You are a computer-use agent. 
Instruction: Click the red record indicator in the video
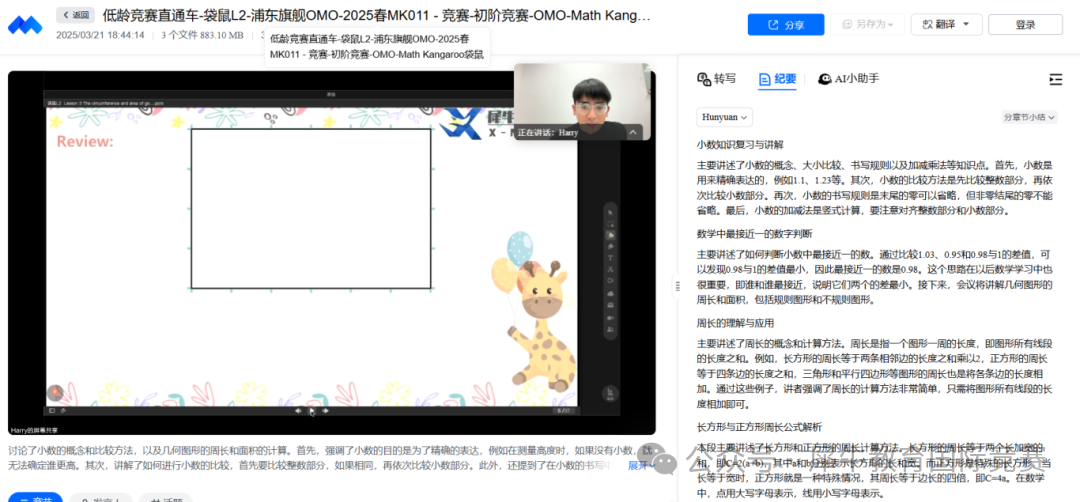54,393
